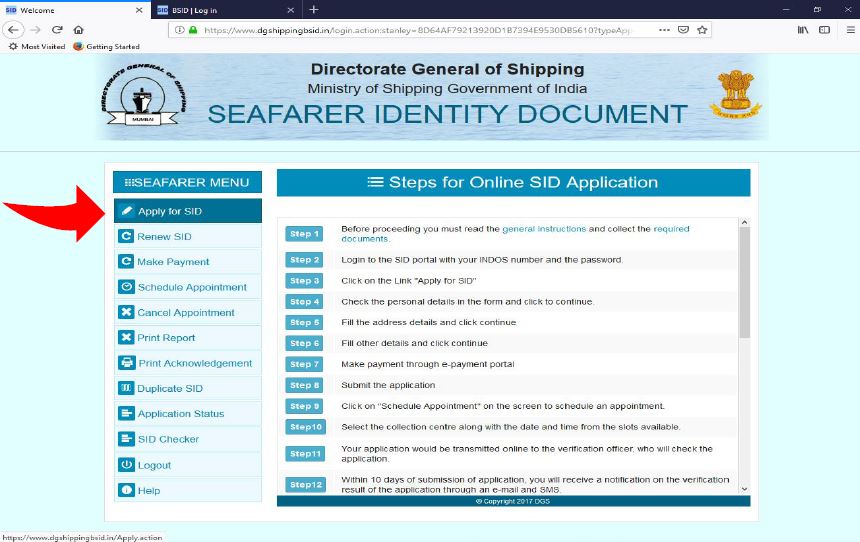
Task: Click the green padlock security icon
Action: coord(193,30)
